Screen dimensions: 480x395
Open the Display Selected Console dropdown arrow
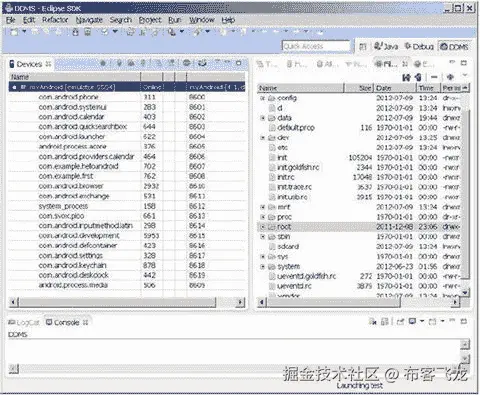pos(422,321)
